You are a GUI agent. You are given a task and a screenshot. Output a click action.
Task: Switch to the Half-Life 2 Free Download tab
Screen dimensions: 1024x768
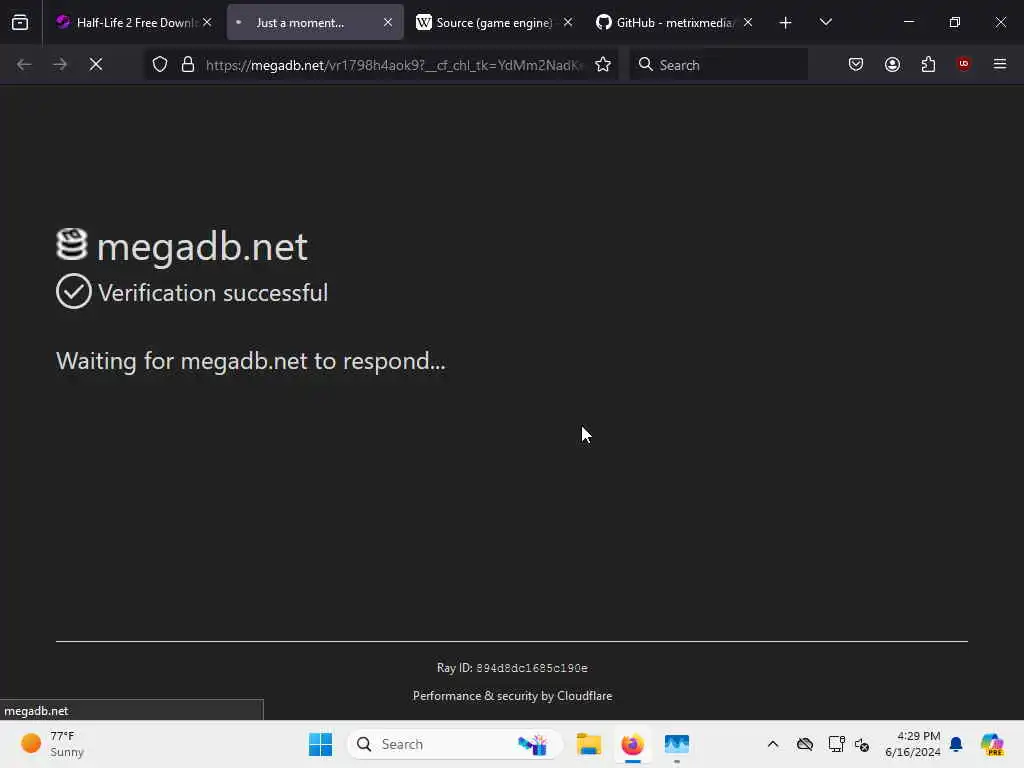point(133,22)
